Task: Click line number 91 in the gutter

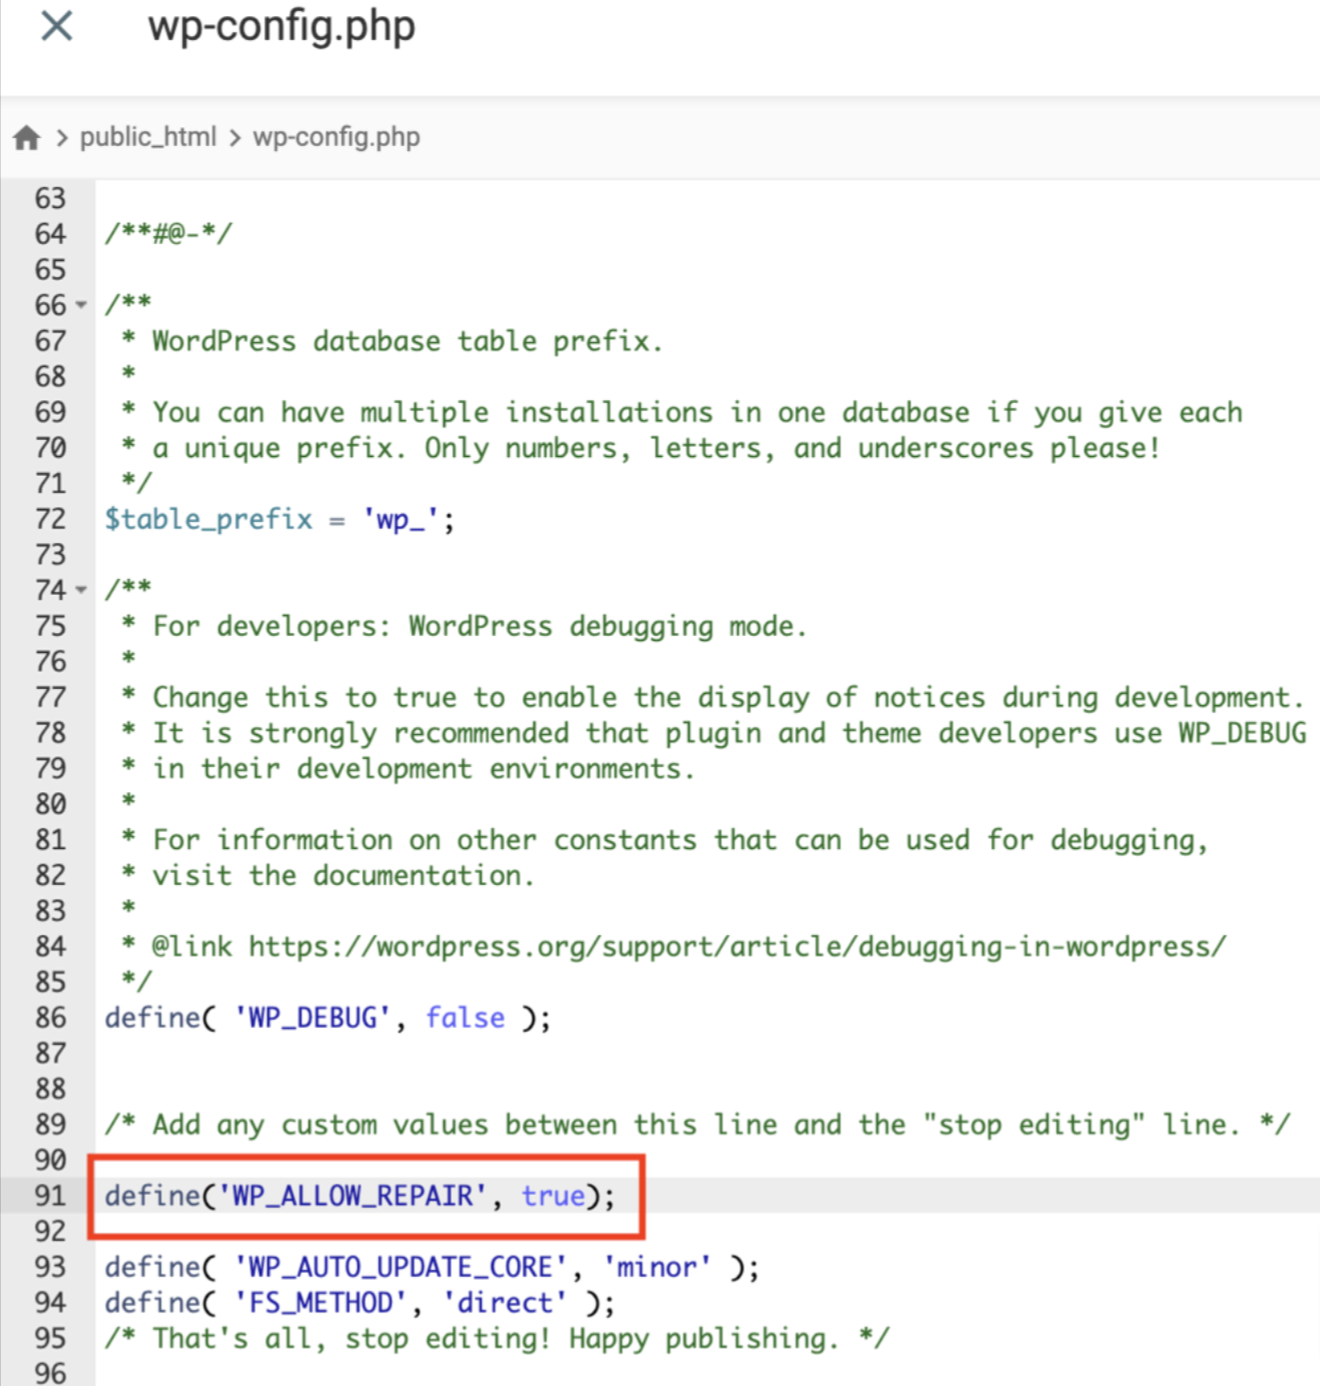Action: pyautogui.click(x=48, y=1196)
